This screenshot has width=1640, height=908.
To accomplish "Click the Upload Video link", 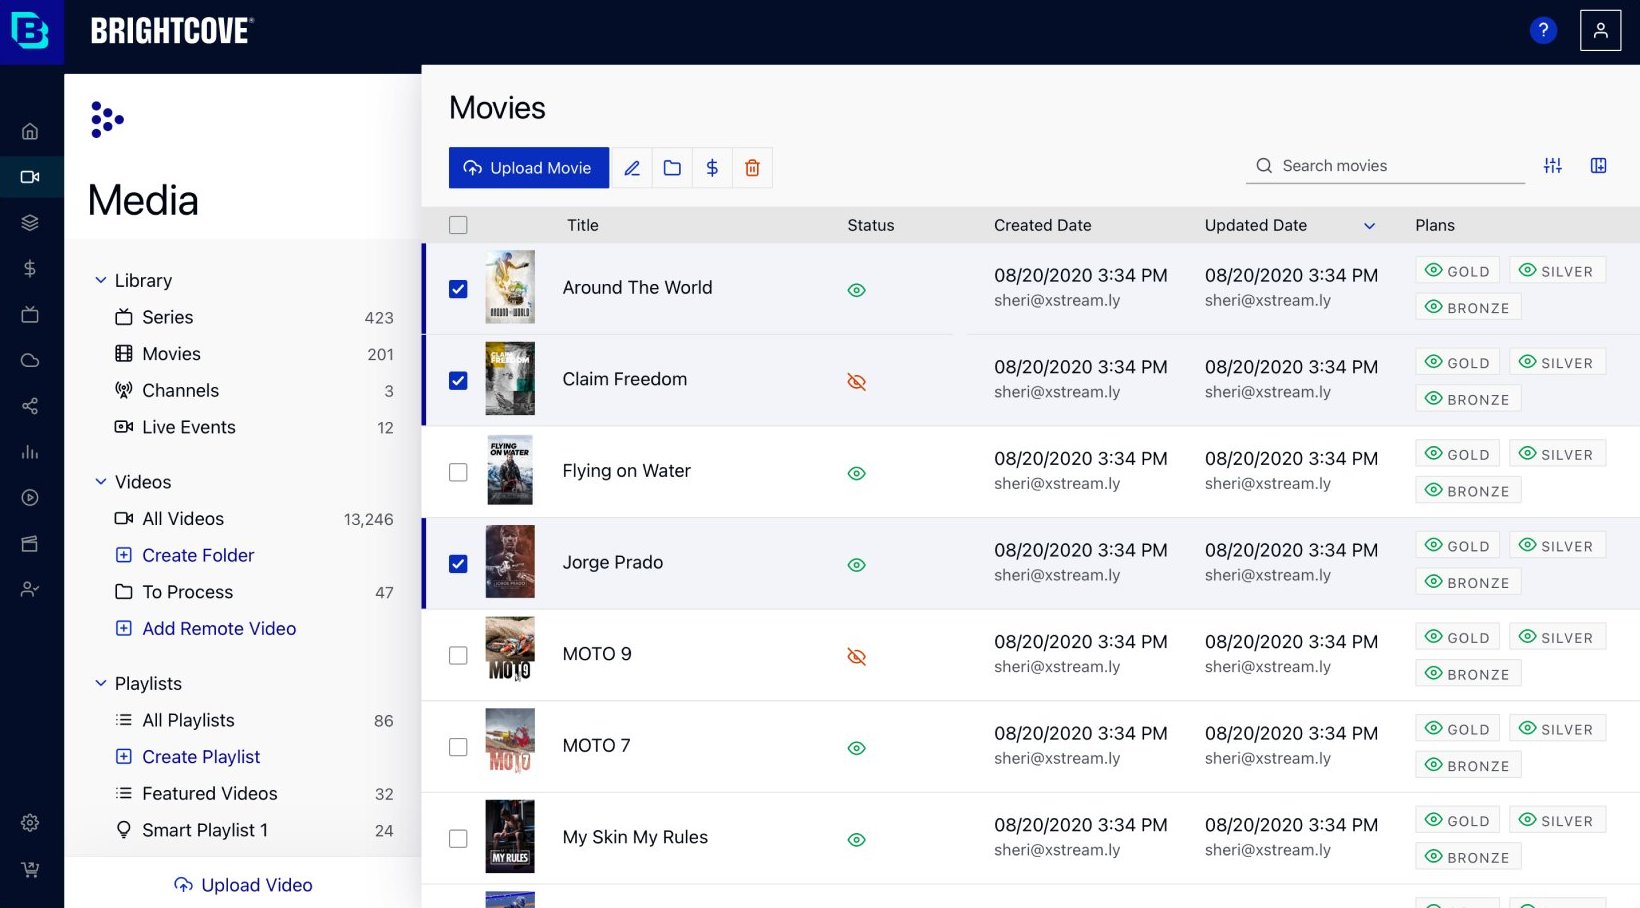I will click(x=243, y=885).
